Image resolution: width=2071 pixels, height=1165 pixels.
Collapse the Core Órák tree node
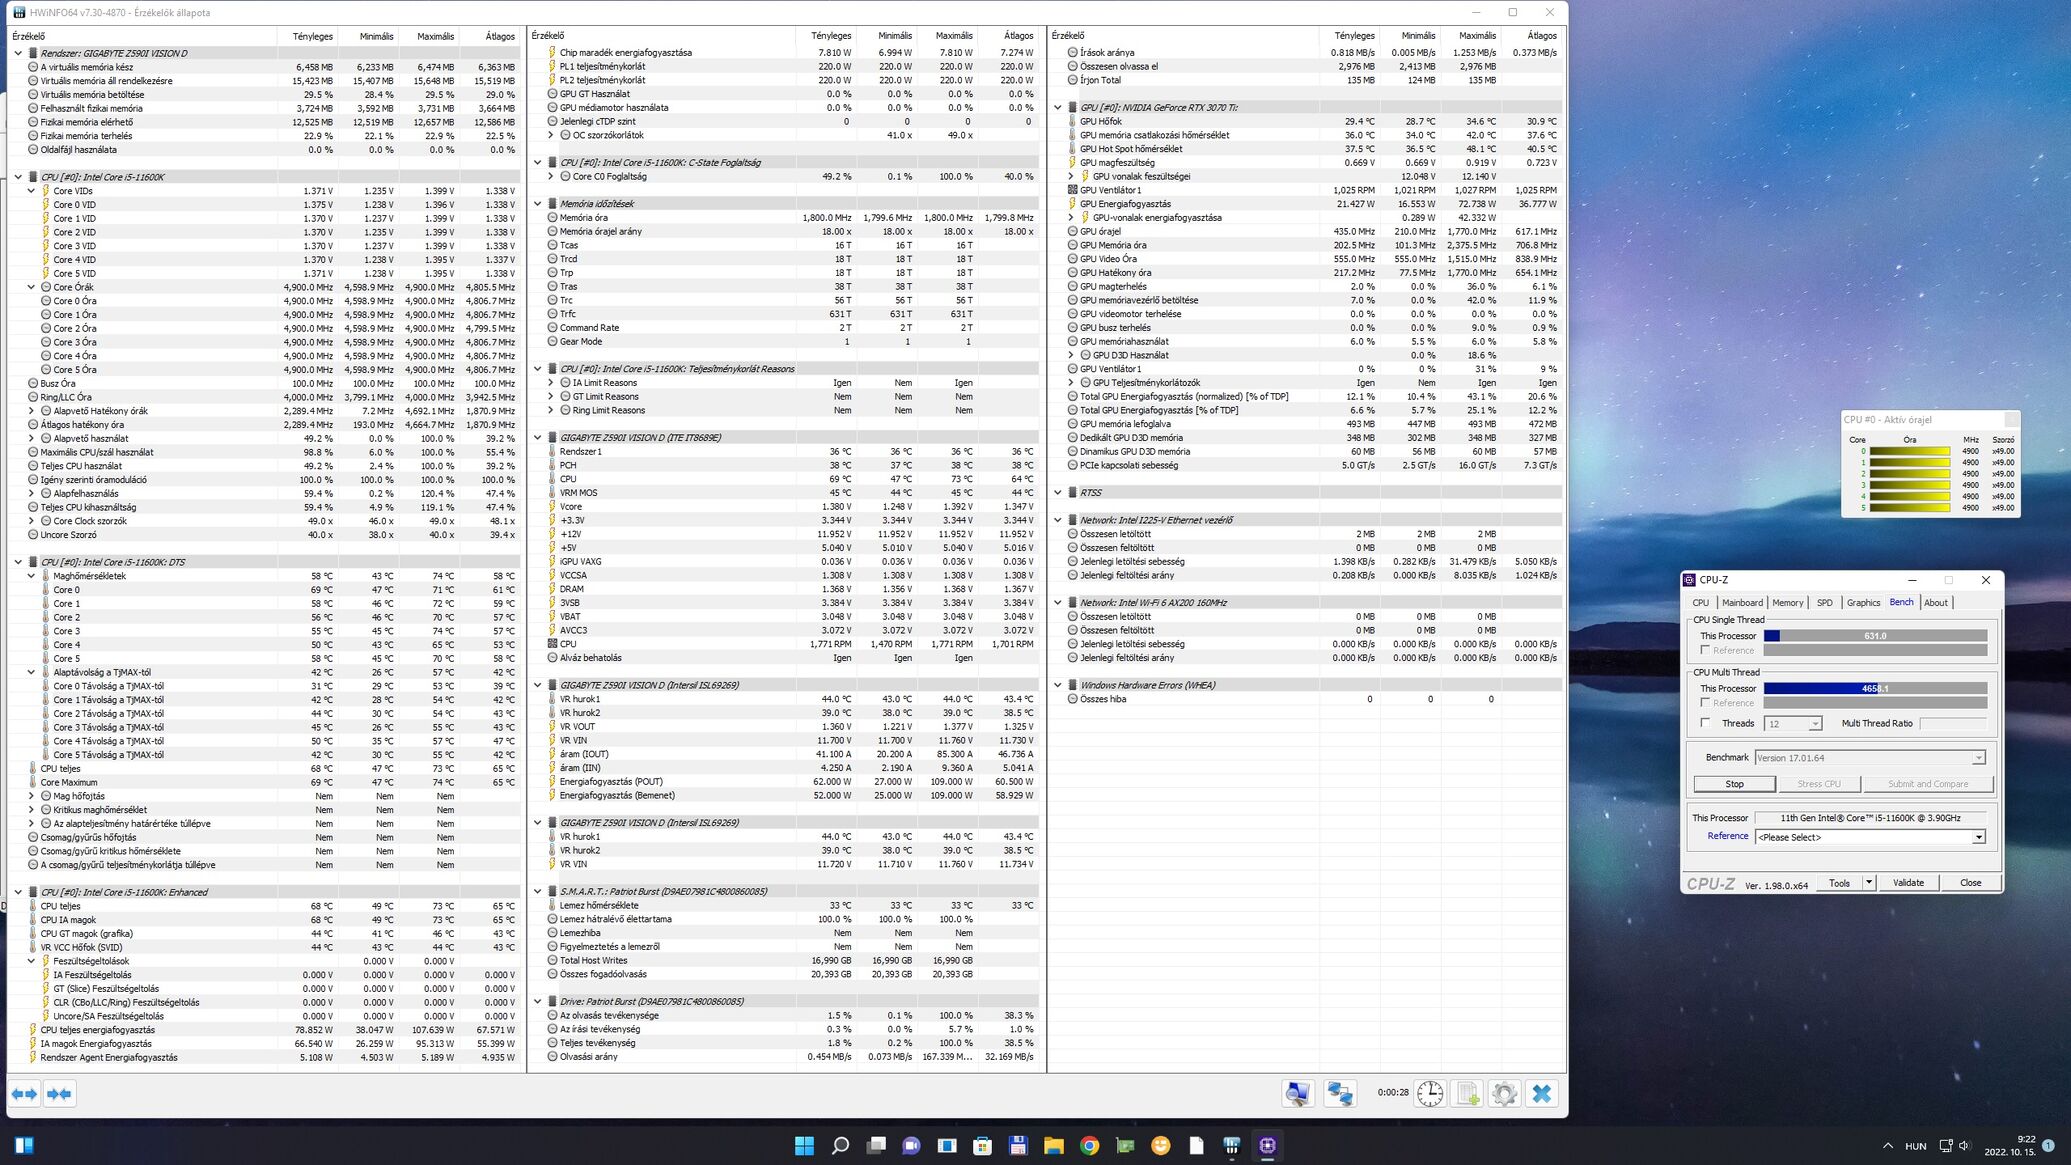[x=31, y=287]
